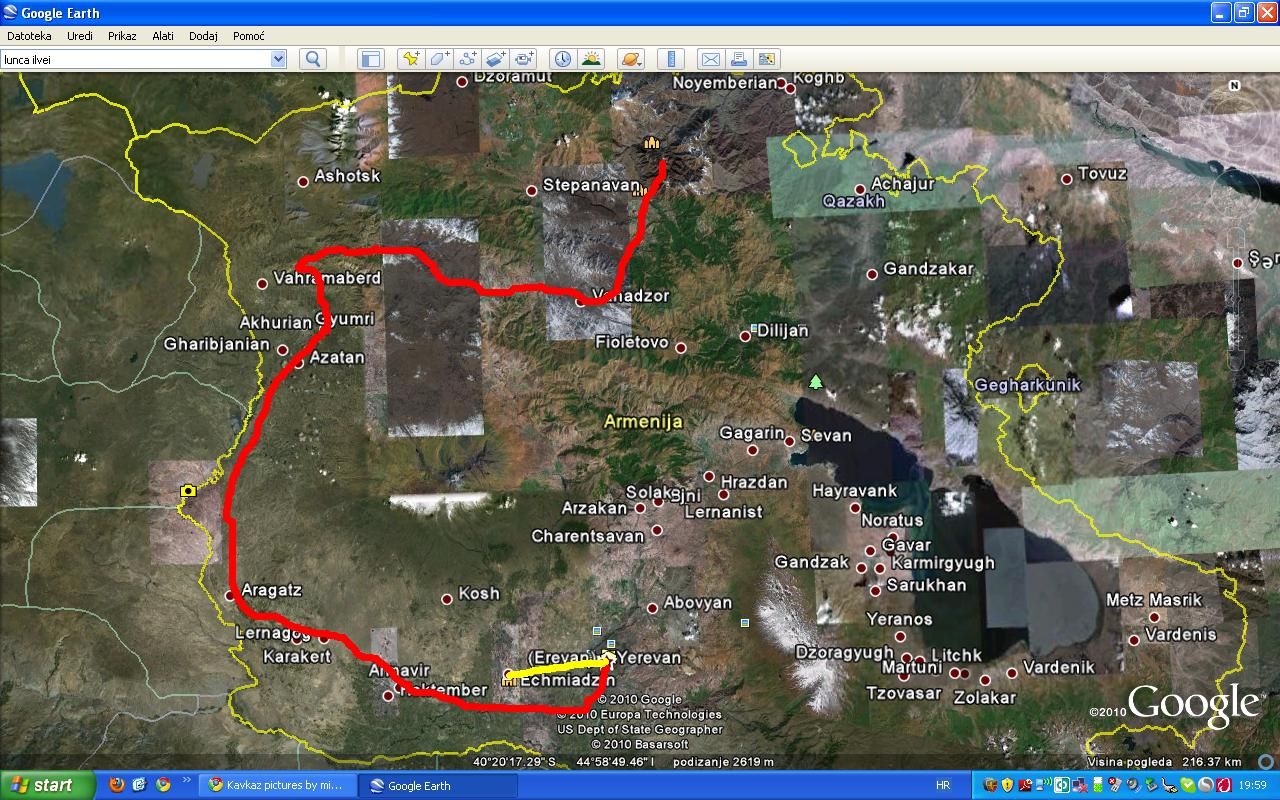The width and height of the screenshot is (1280, 800).
Task: Print the current view
Action: click(738, 59)
